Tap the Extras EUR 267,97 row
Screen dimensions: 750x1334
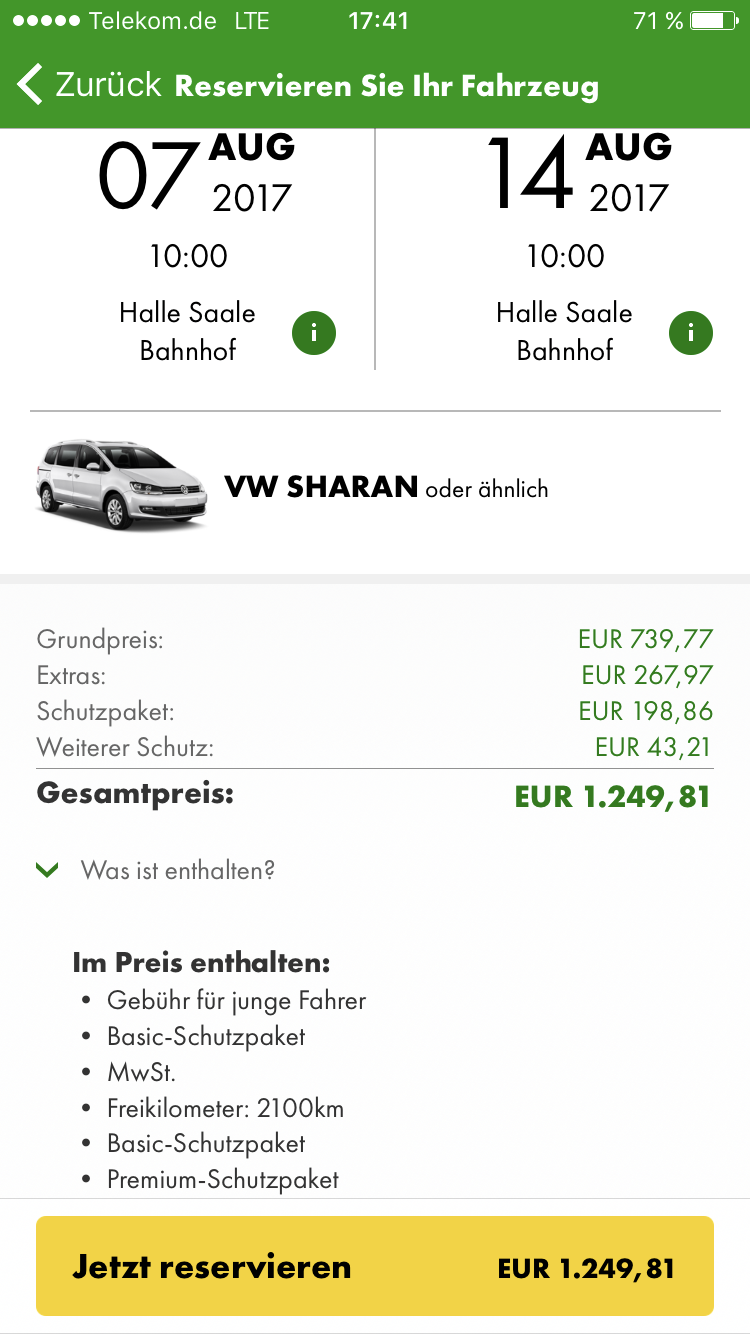pyautogui.click(x=375, y=675)
